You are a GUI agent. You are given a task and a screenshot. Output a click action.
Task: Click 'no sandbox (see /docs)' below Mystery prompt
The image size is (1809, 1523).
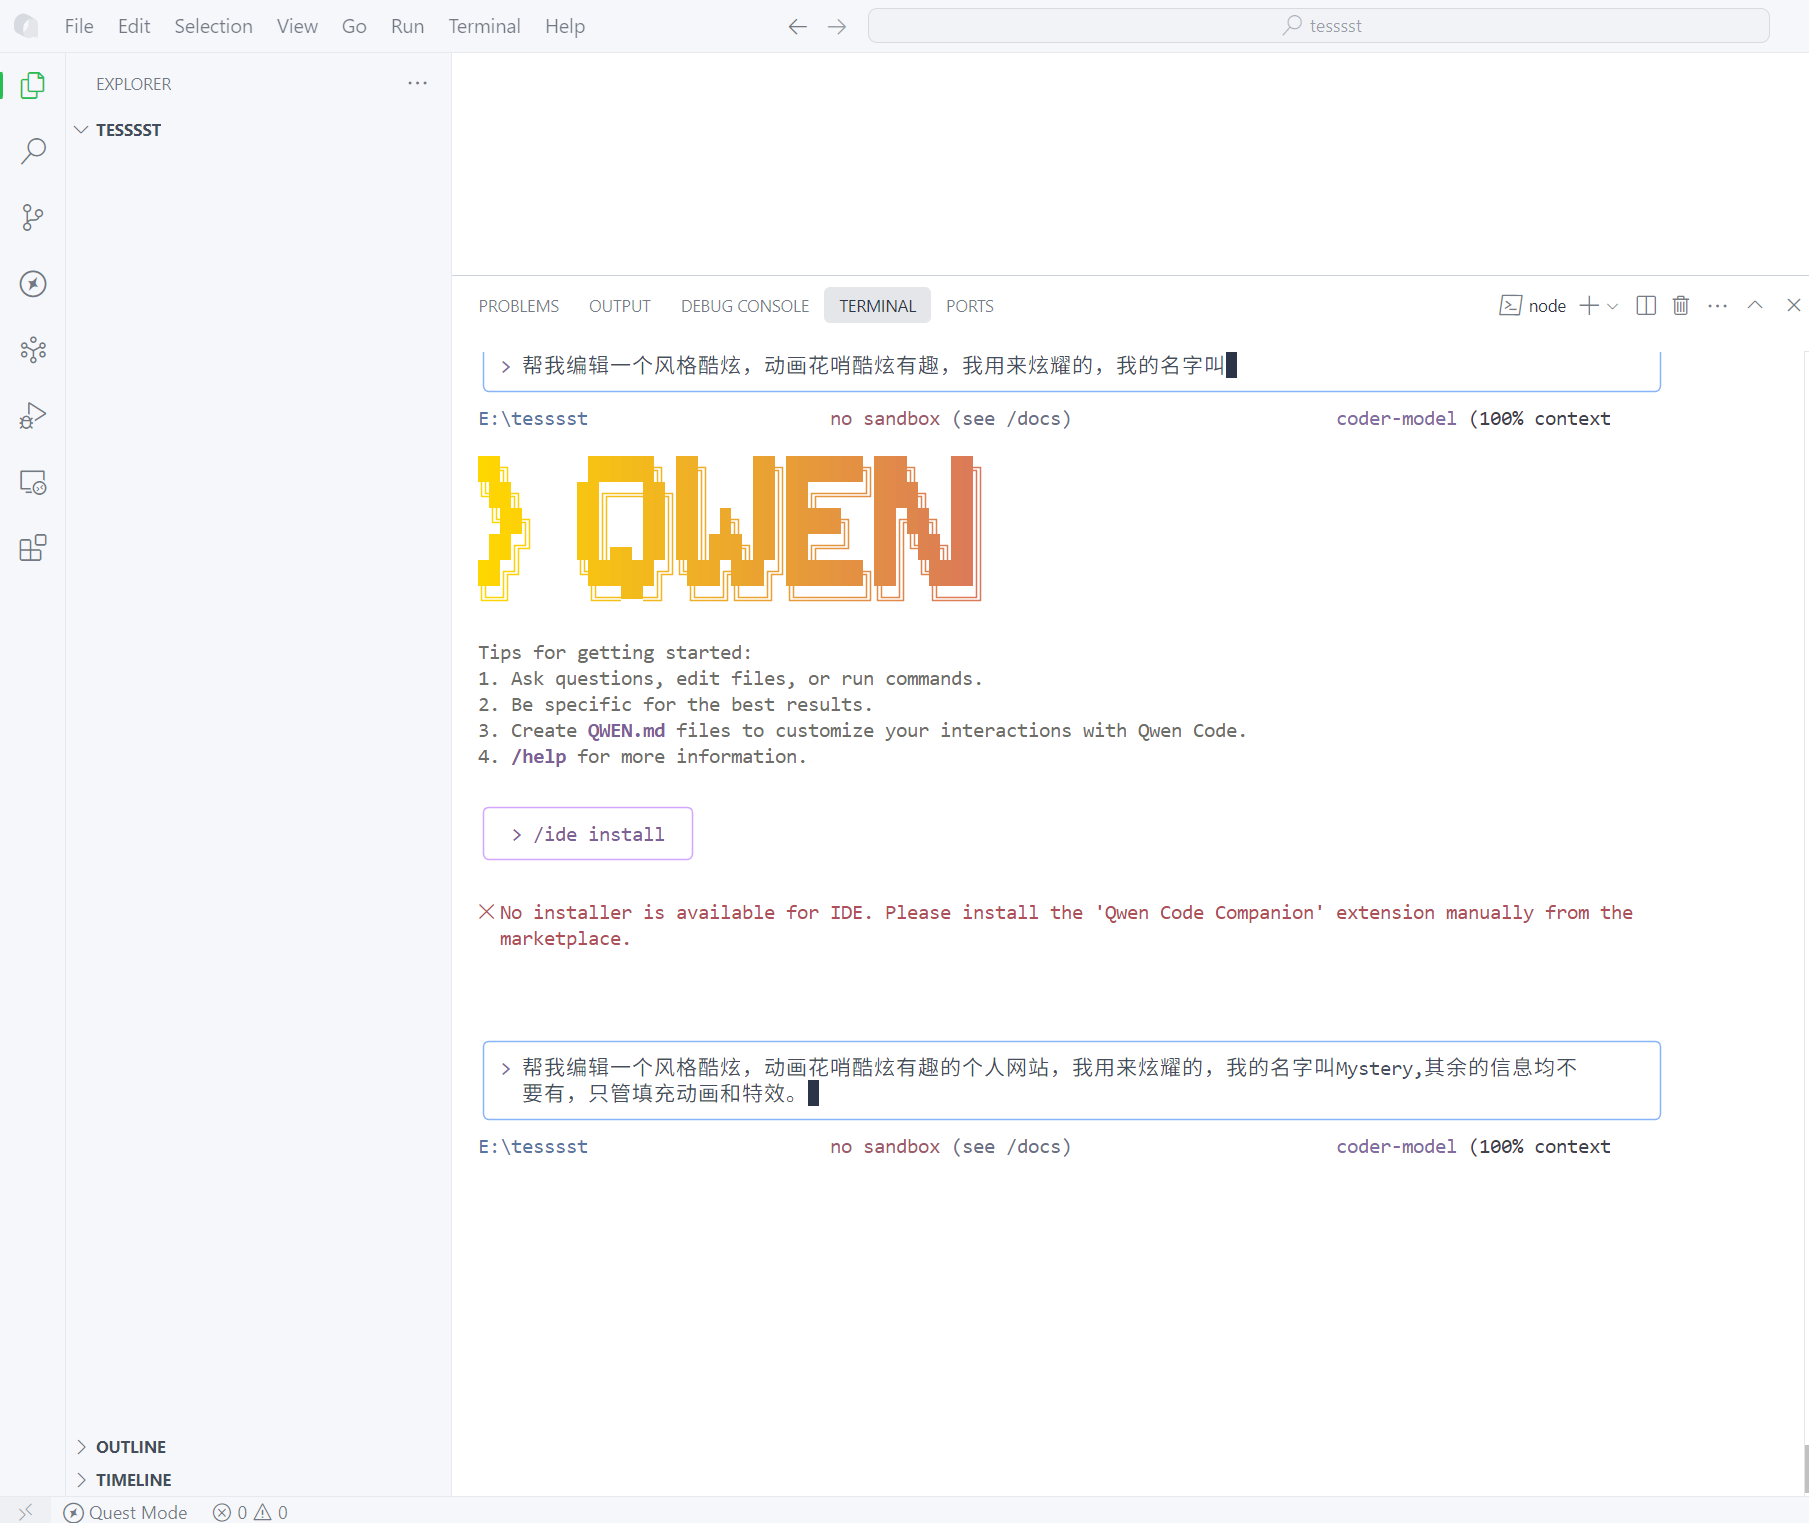pyautogui.click(x=950, y=1147)
